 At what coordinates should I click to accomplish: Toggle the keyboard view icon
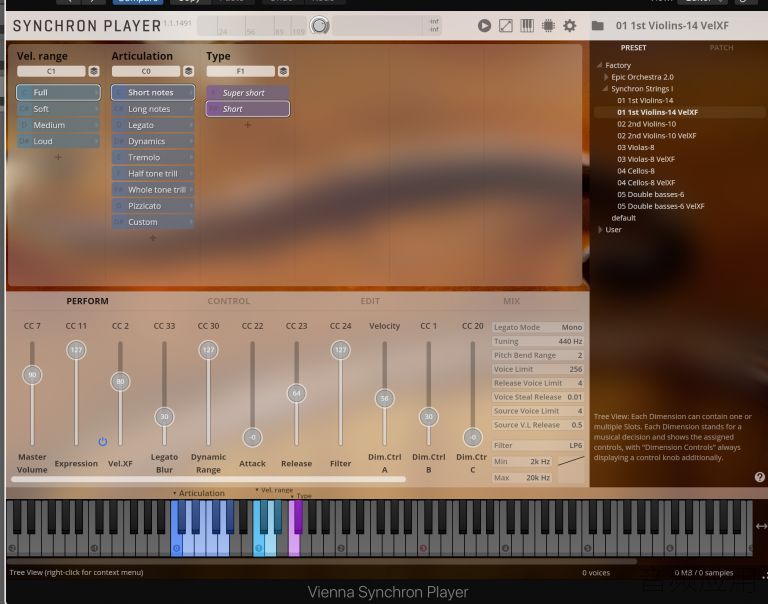click(x=527, y=25)
